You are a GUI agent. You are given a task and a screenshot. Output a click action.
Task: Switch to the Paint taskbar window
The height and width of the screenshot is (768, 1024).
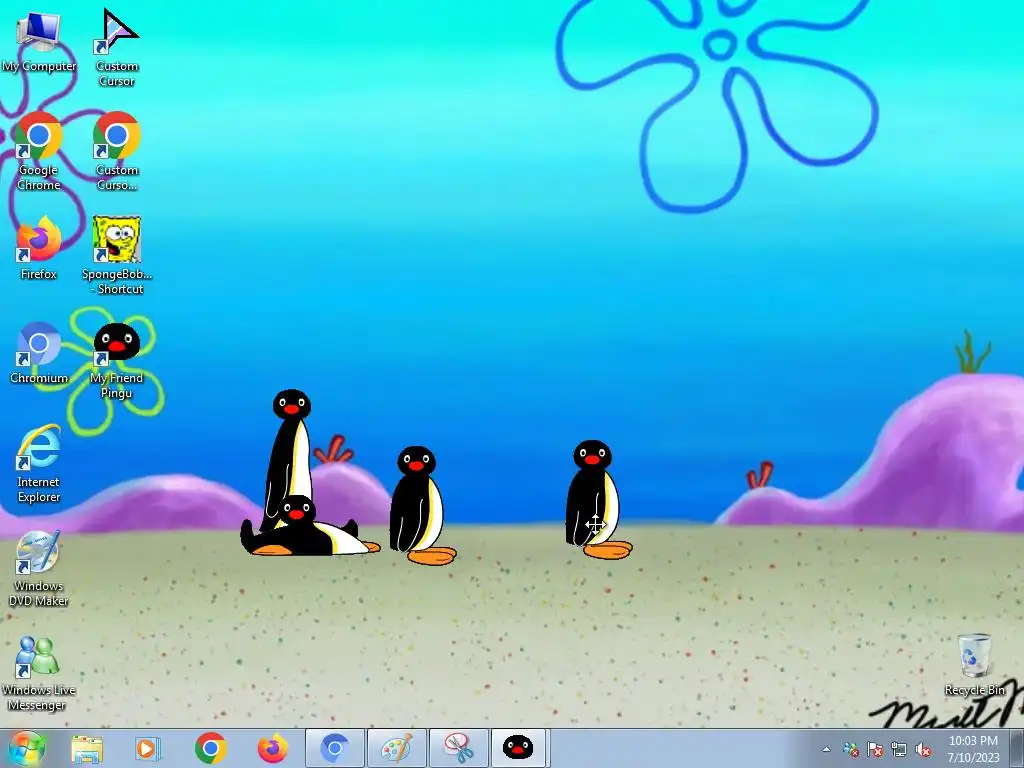[x=397, y=748]
